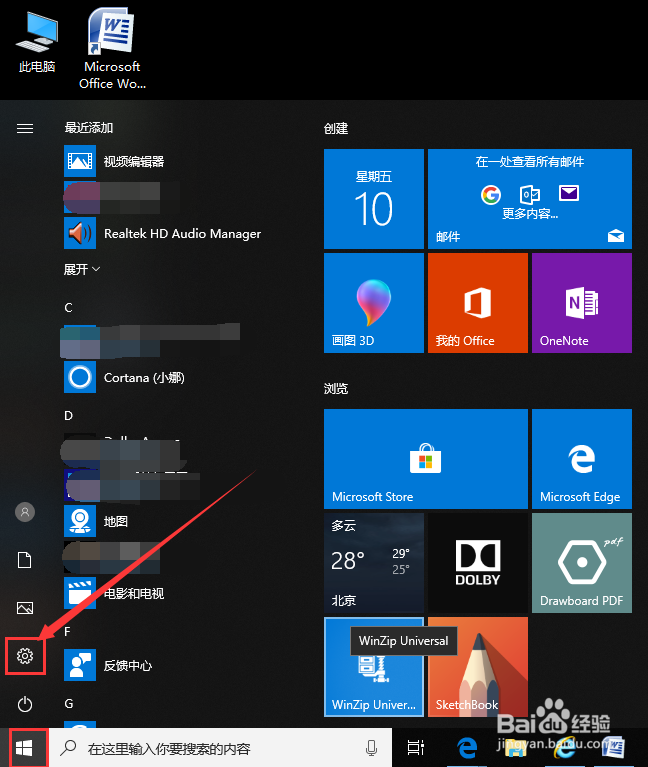The height and width of the screenshot is (767, 648).
Task: Open the 我的 Office tile
Action: 478,303
